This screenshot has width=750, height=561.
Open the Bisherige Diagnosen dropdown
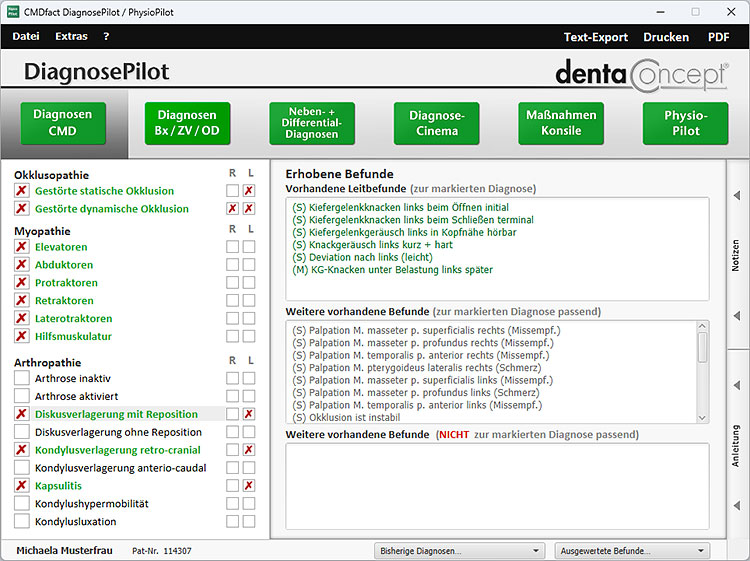pos(459,551)
